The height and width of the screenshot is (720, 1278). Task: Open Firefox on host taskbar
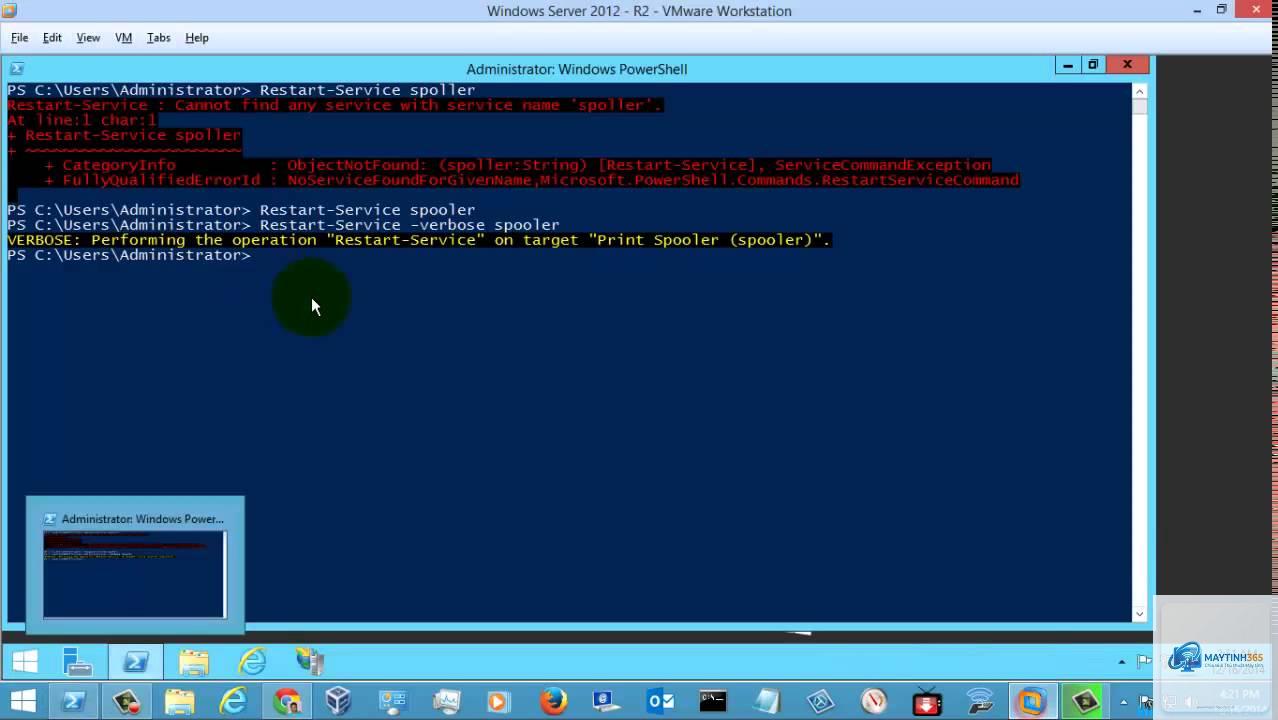pos(553,701)
